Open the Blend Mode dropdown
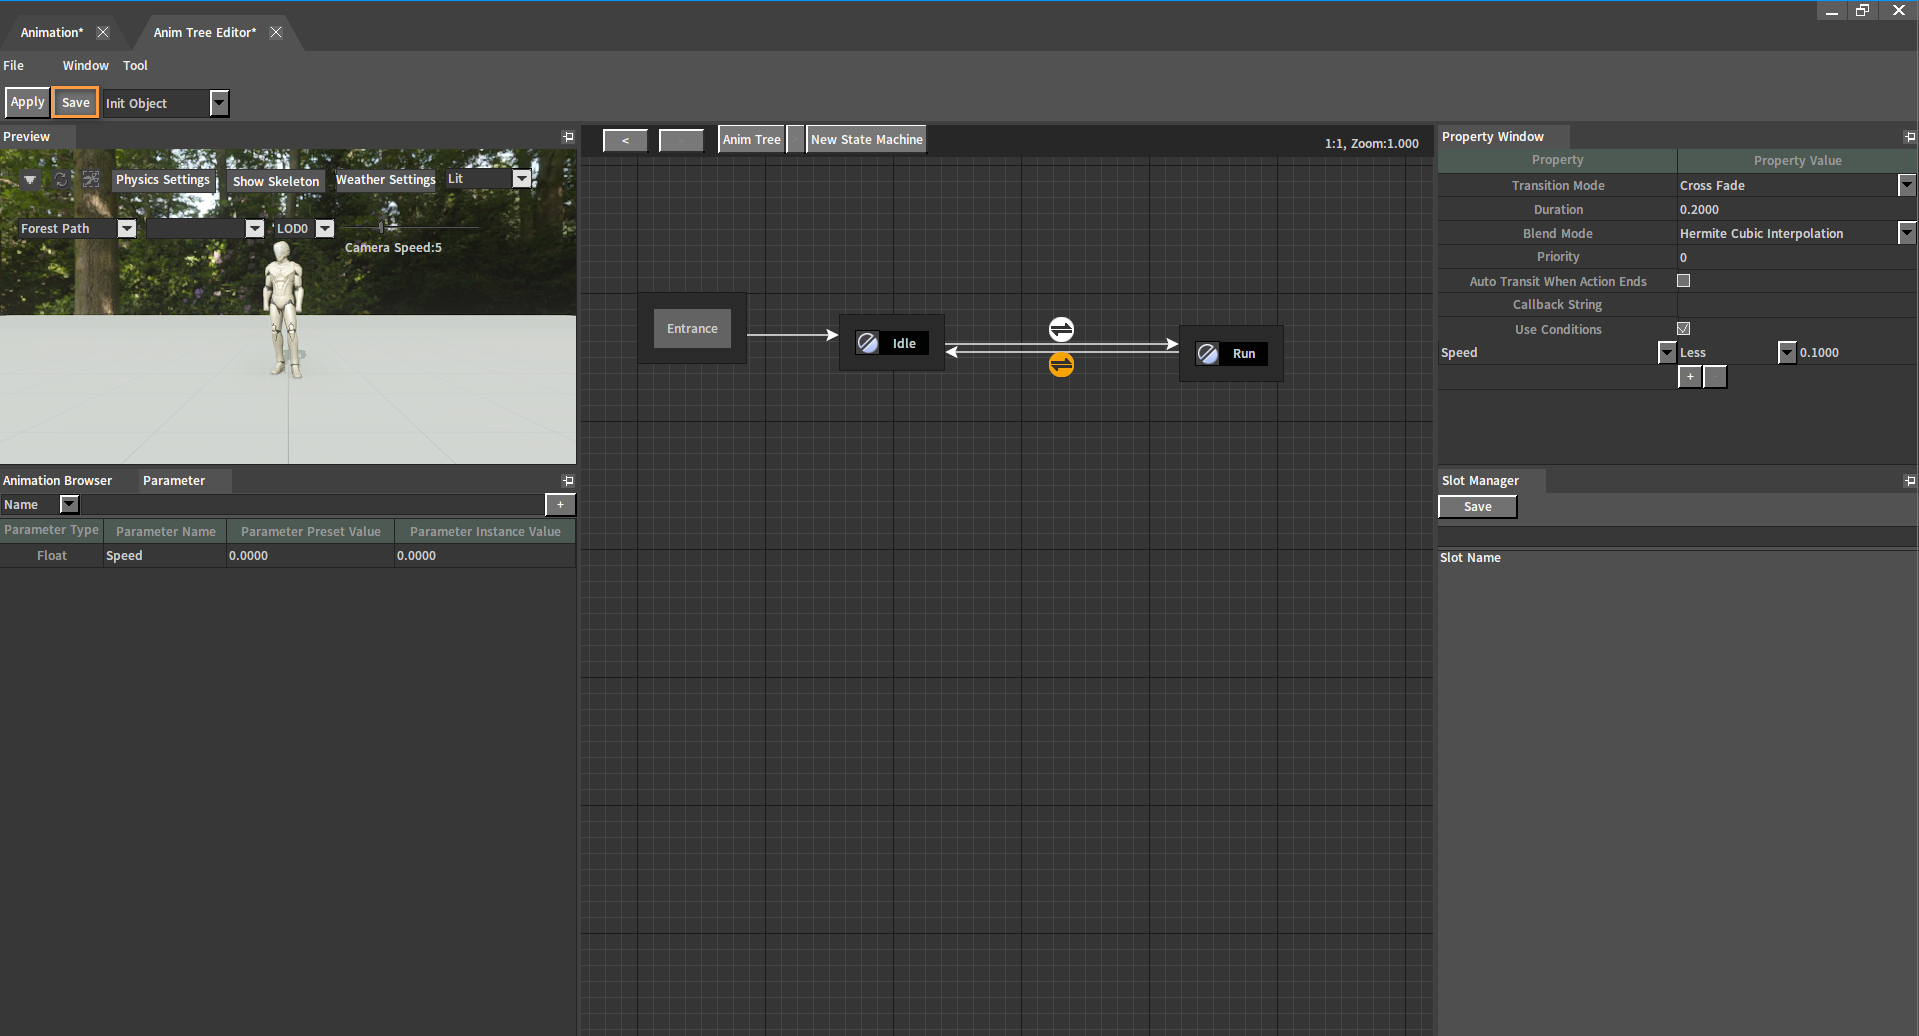 click(x=1907, y=233)
